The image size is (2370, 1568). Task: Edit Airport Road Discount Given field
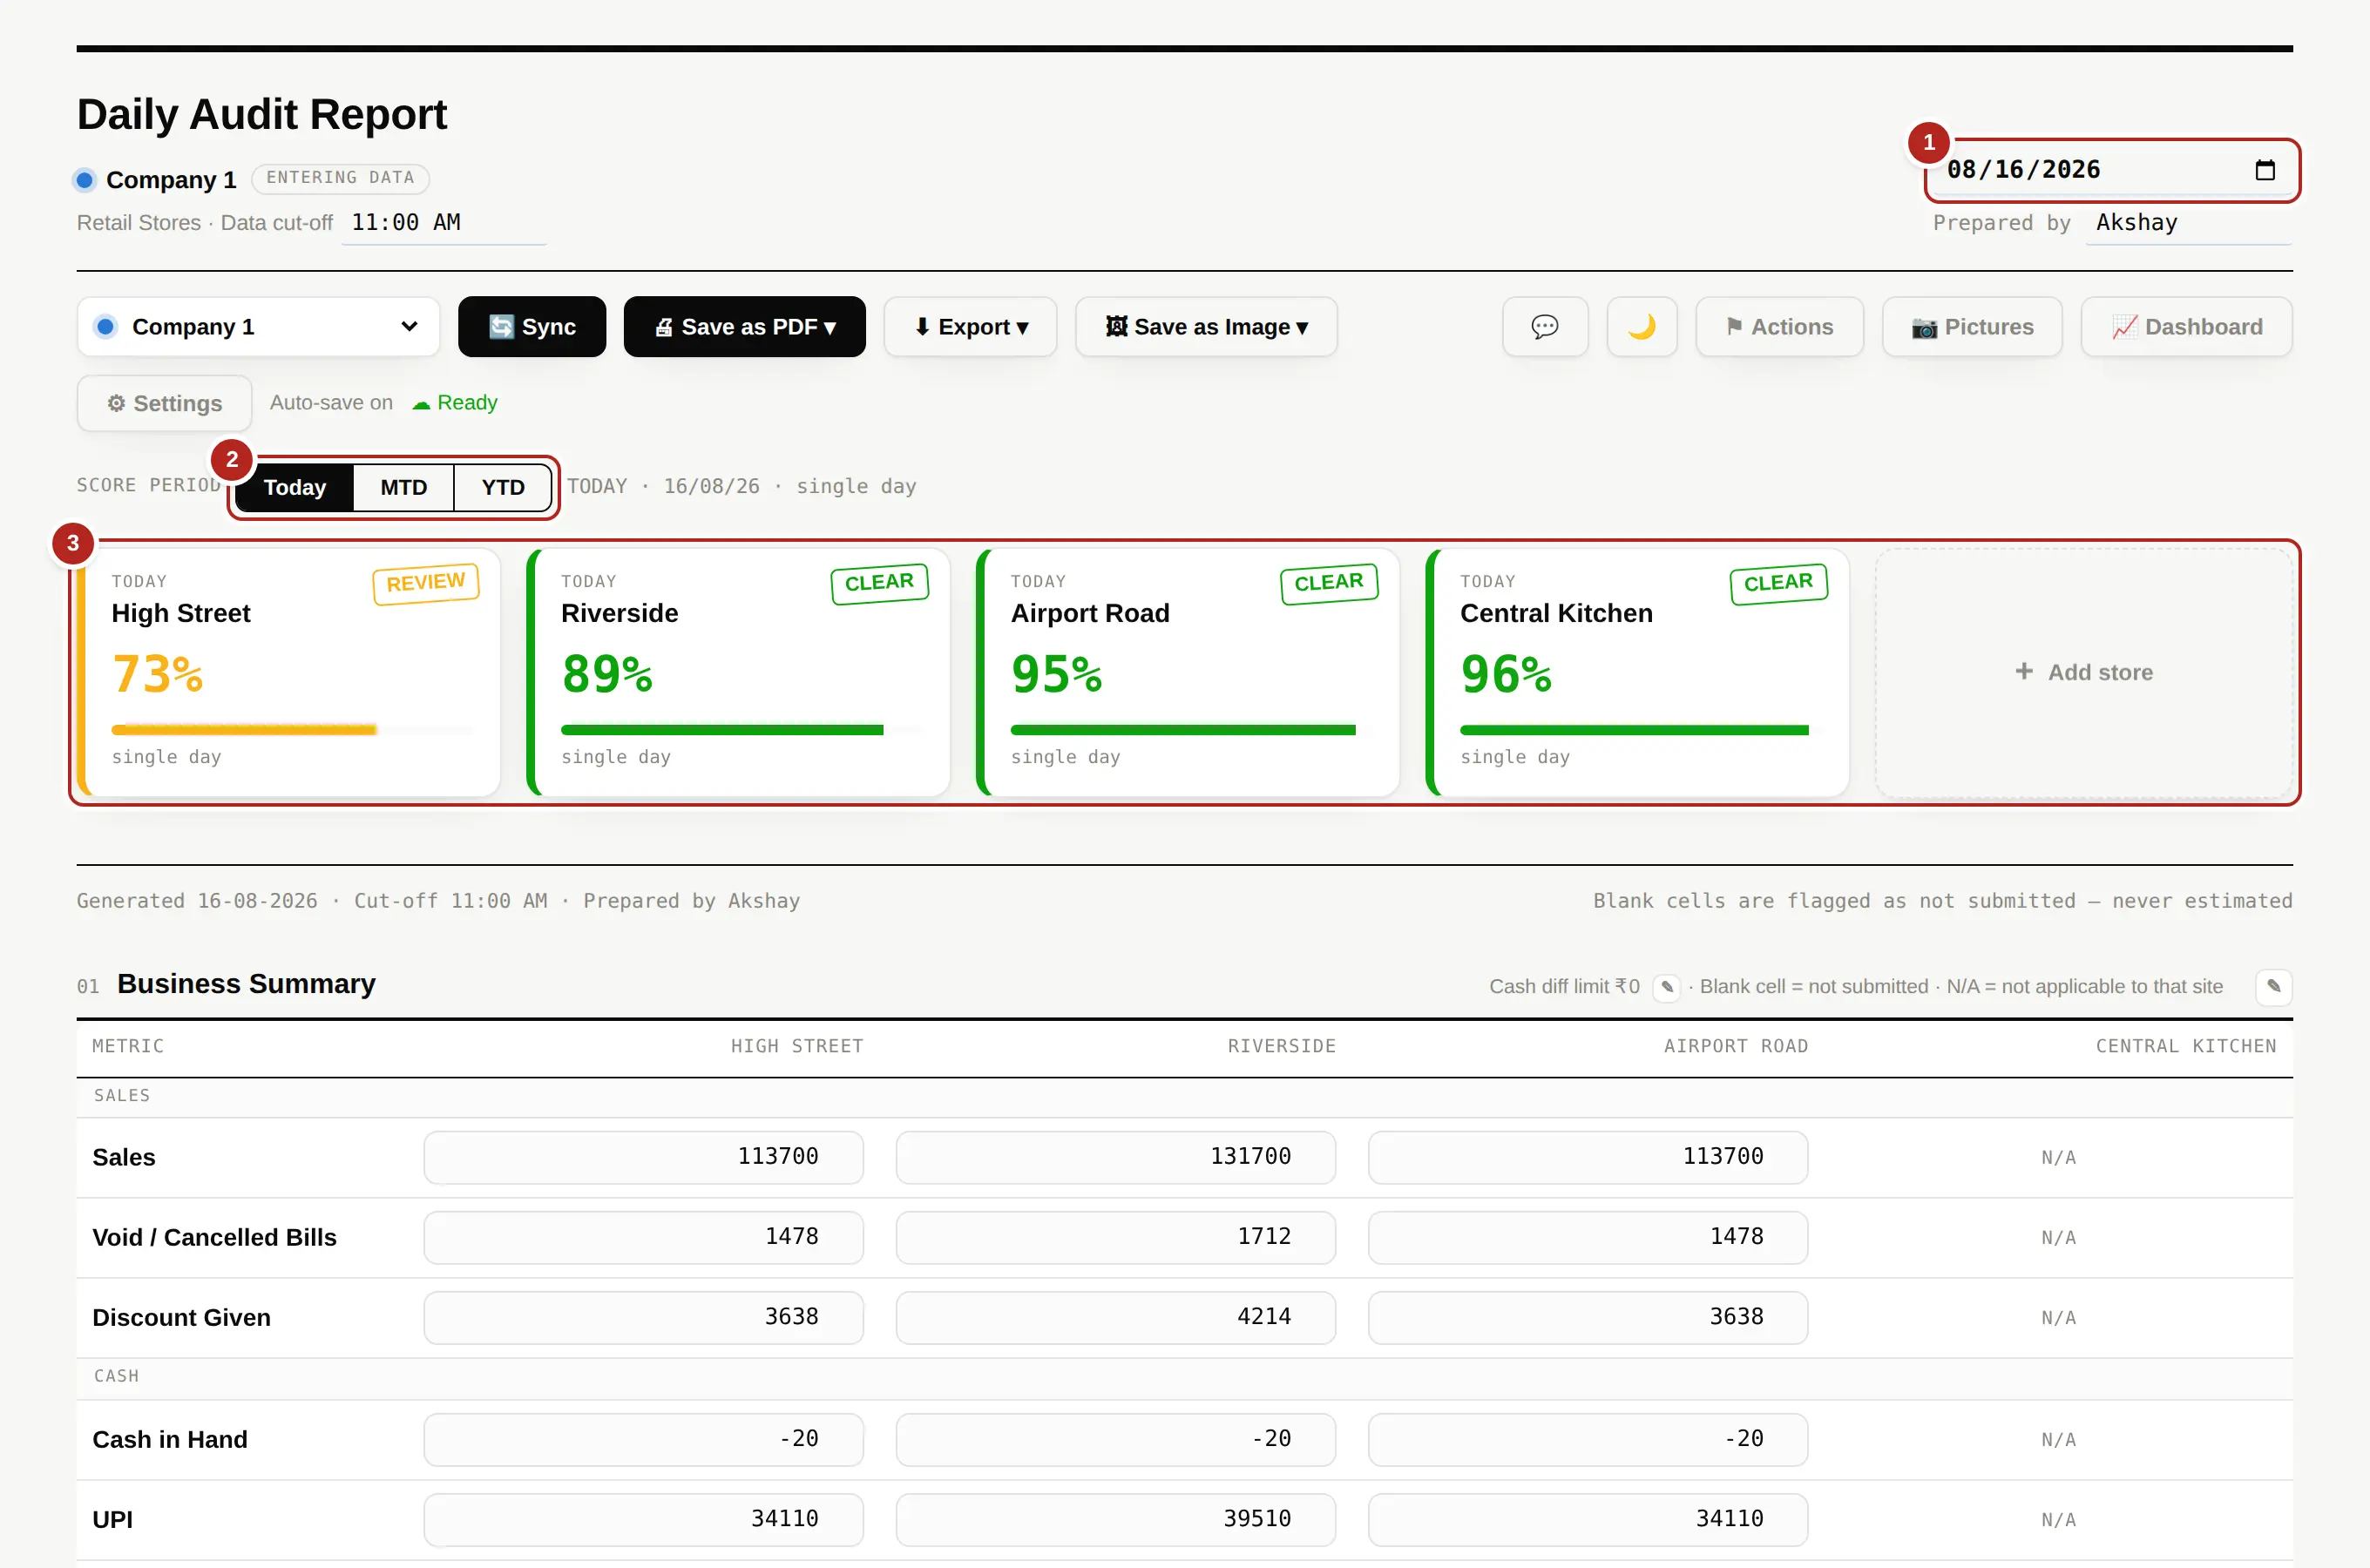(1587, 1317)
